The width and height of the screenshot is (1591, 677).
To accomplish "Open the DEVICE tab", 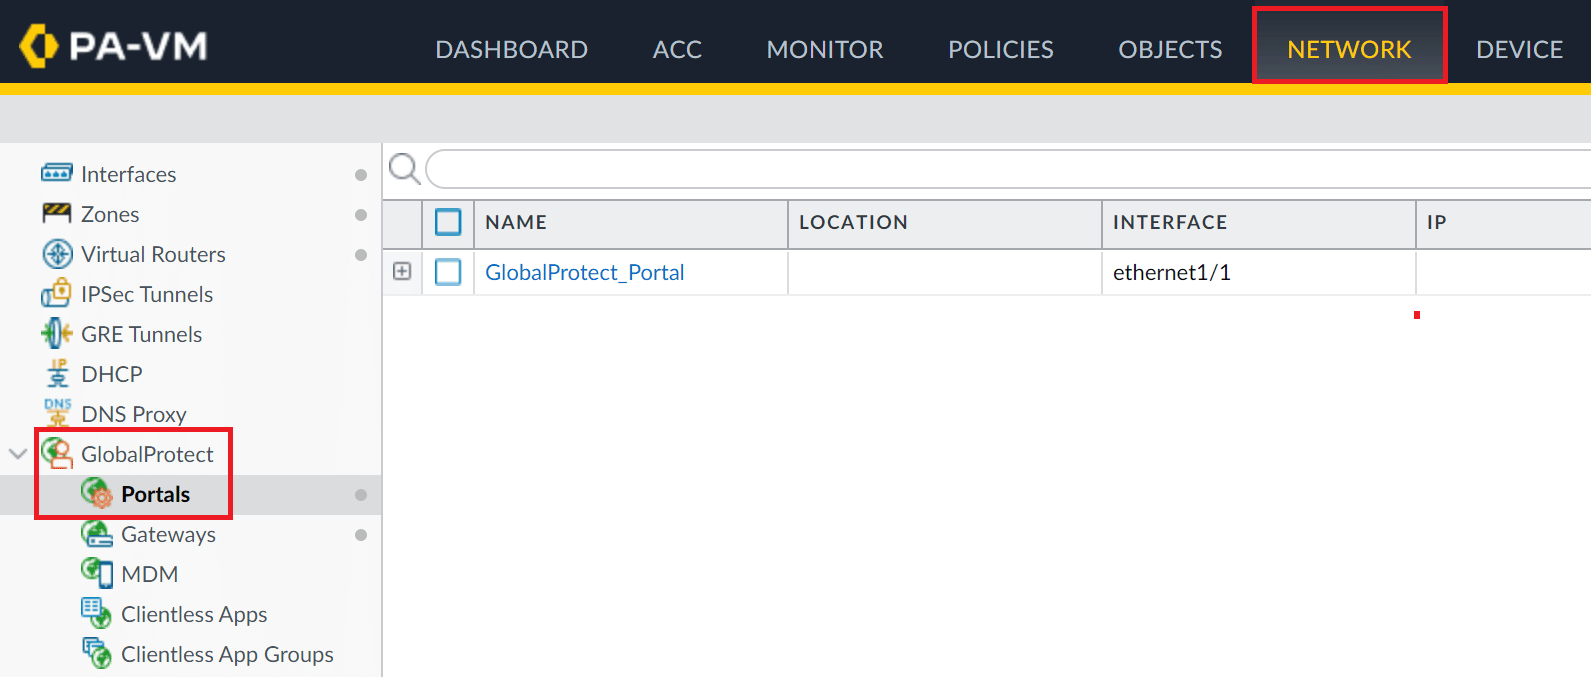I will pyautogui.click(x=1518, y=49).
